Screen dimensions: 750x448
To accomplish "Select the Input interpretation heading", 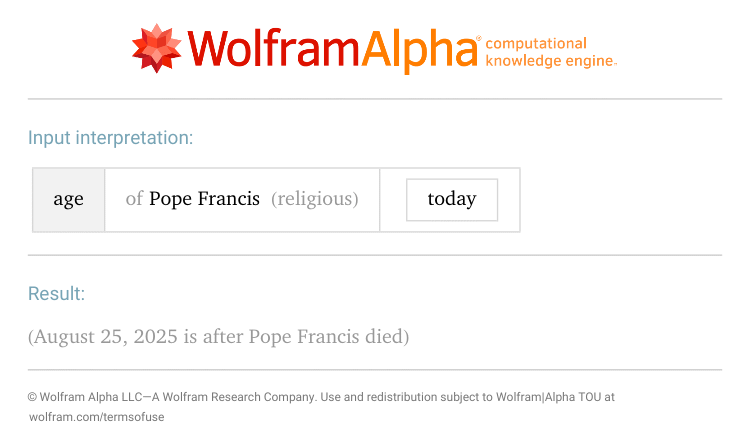I will point(110,138).
